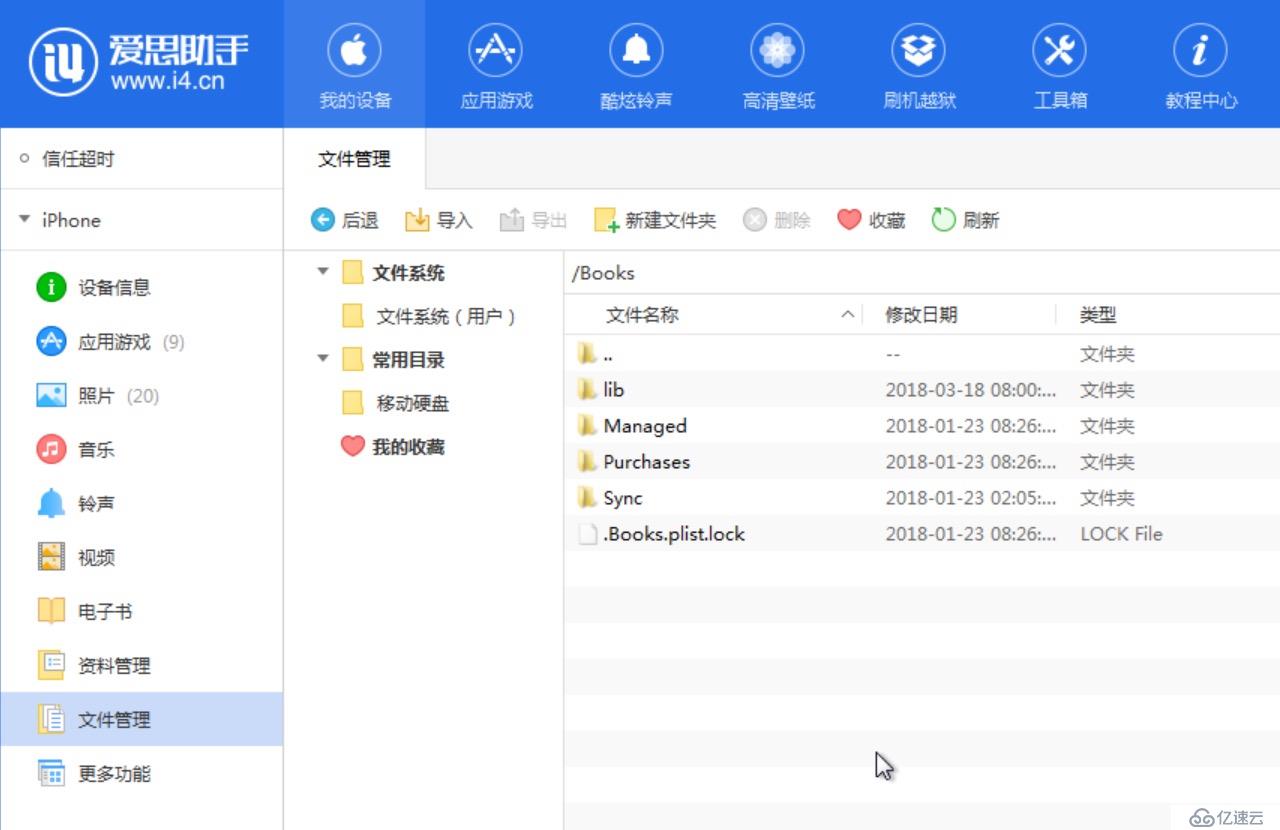1280x830 pixels.
Task: Open the 我的设备 top navigation tab
Action: pyautogui.click(x=355, y=66)
